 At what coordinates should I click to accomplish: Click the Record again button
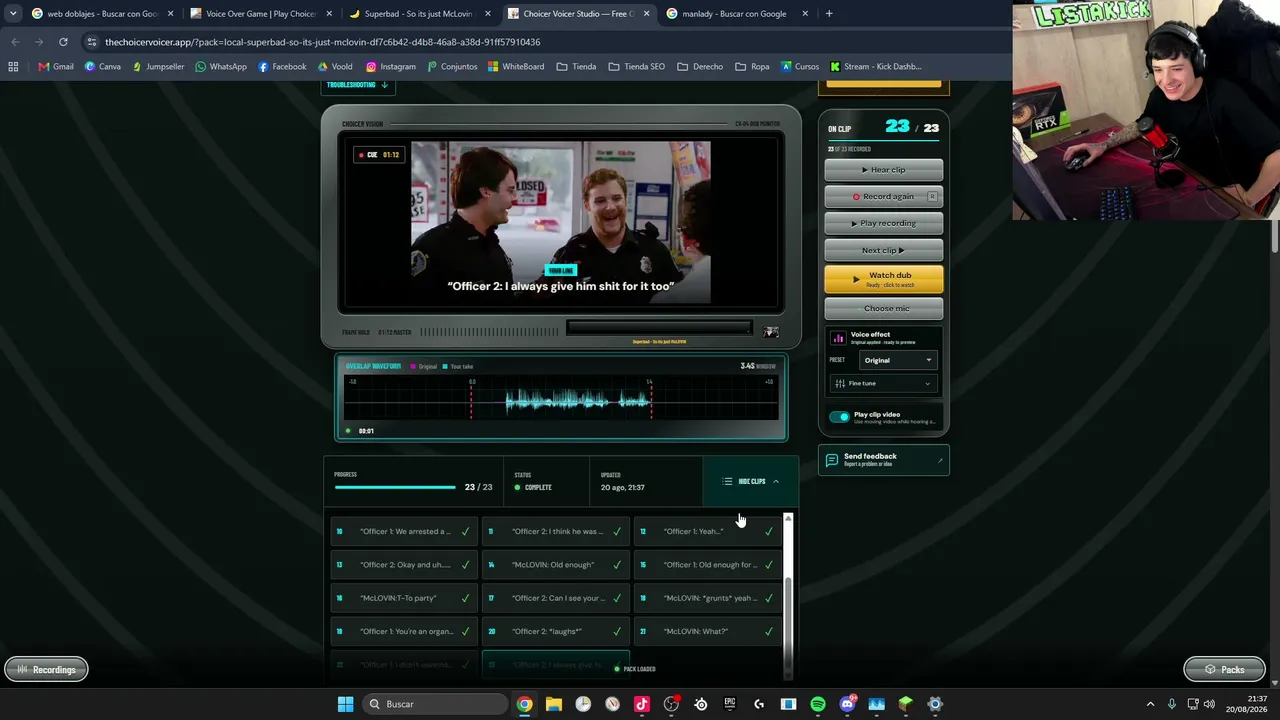point(884,197)
